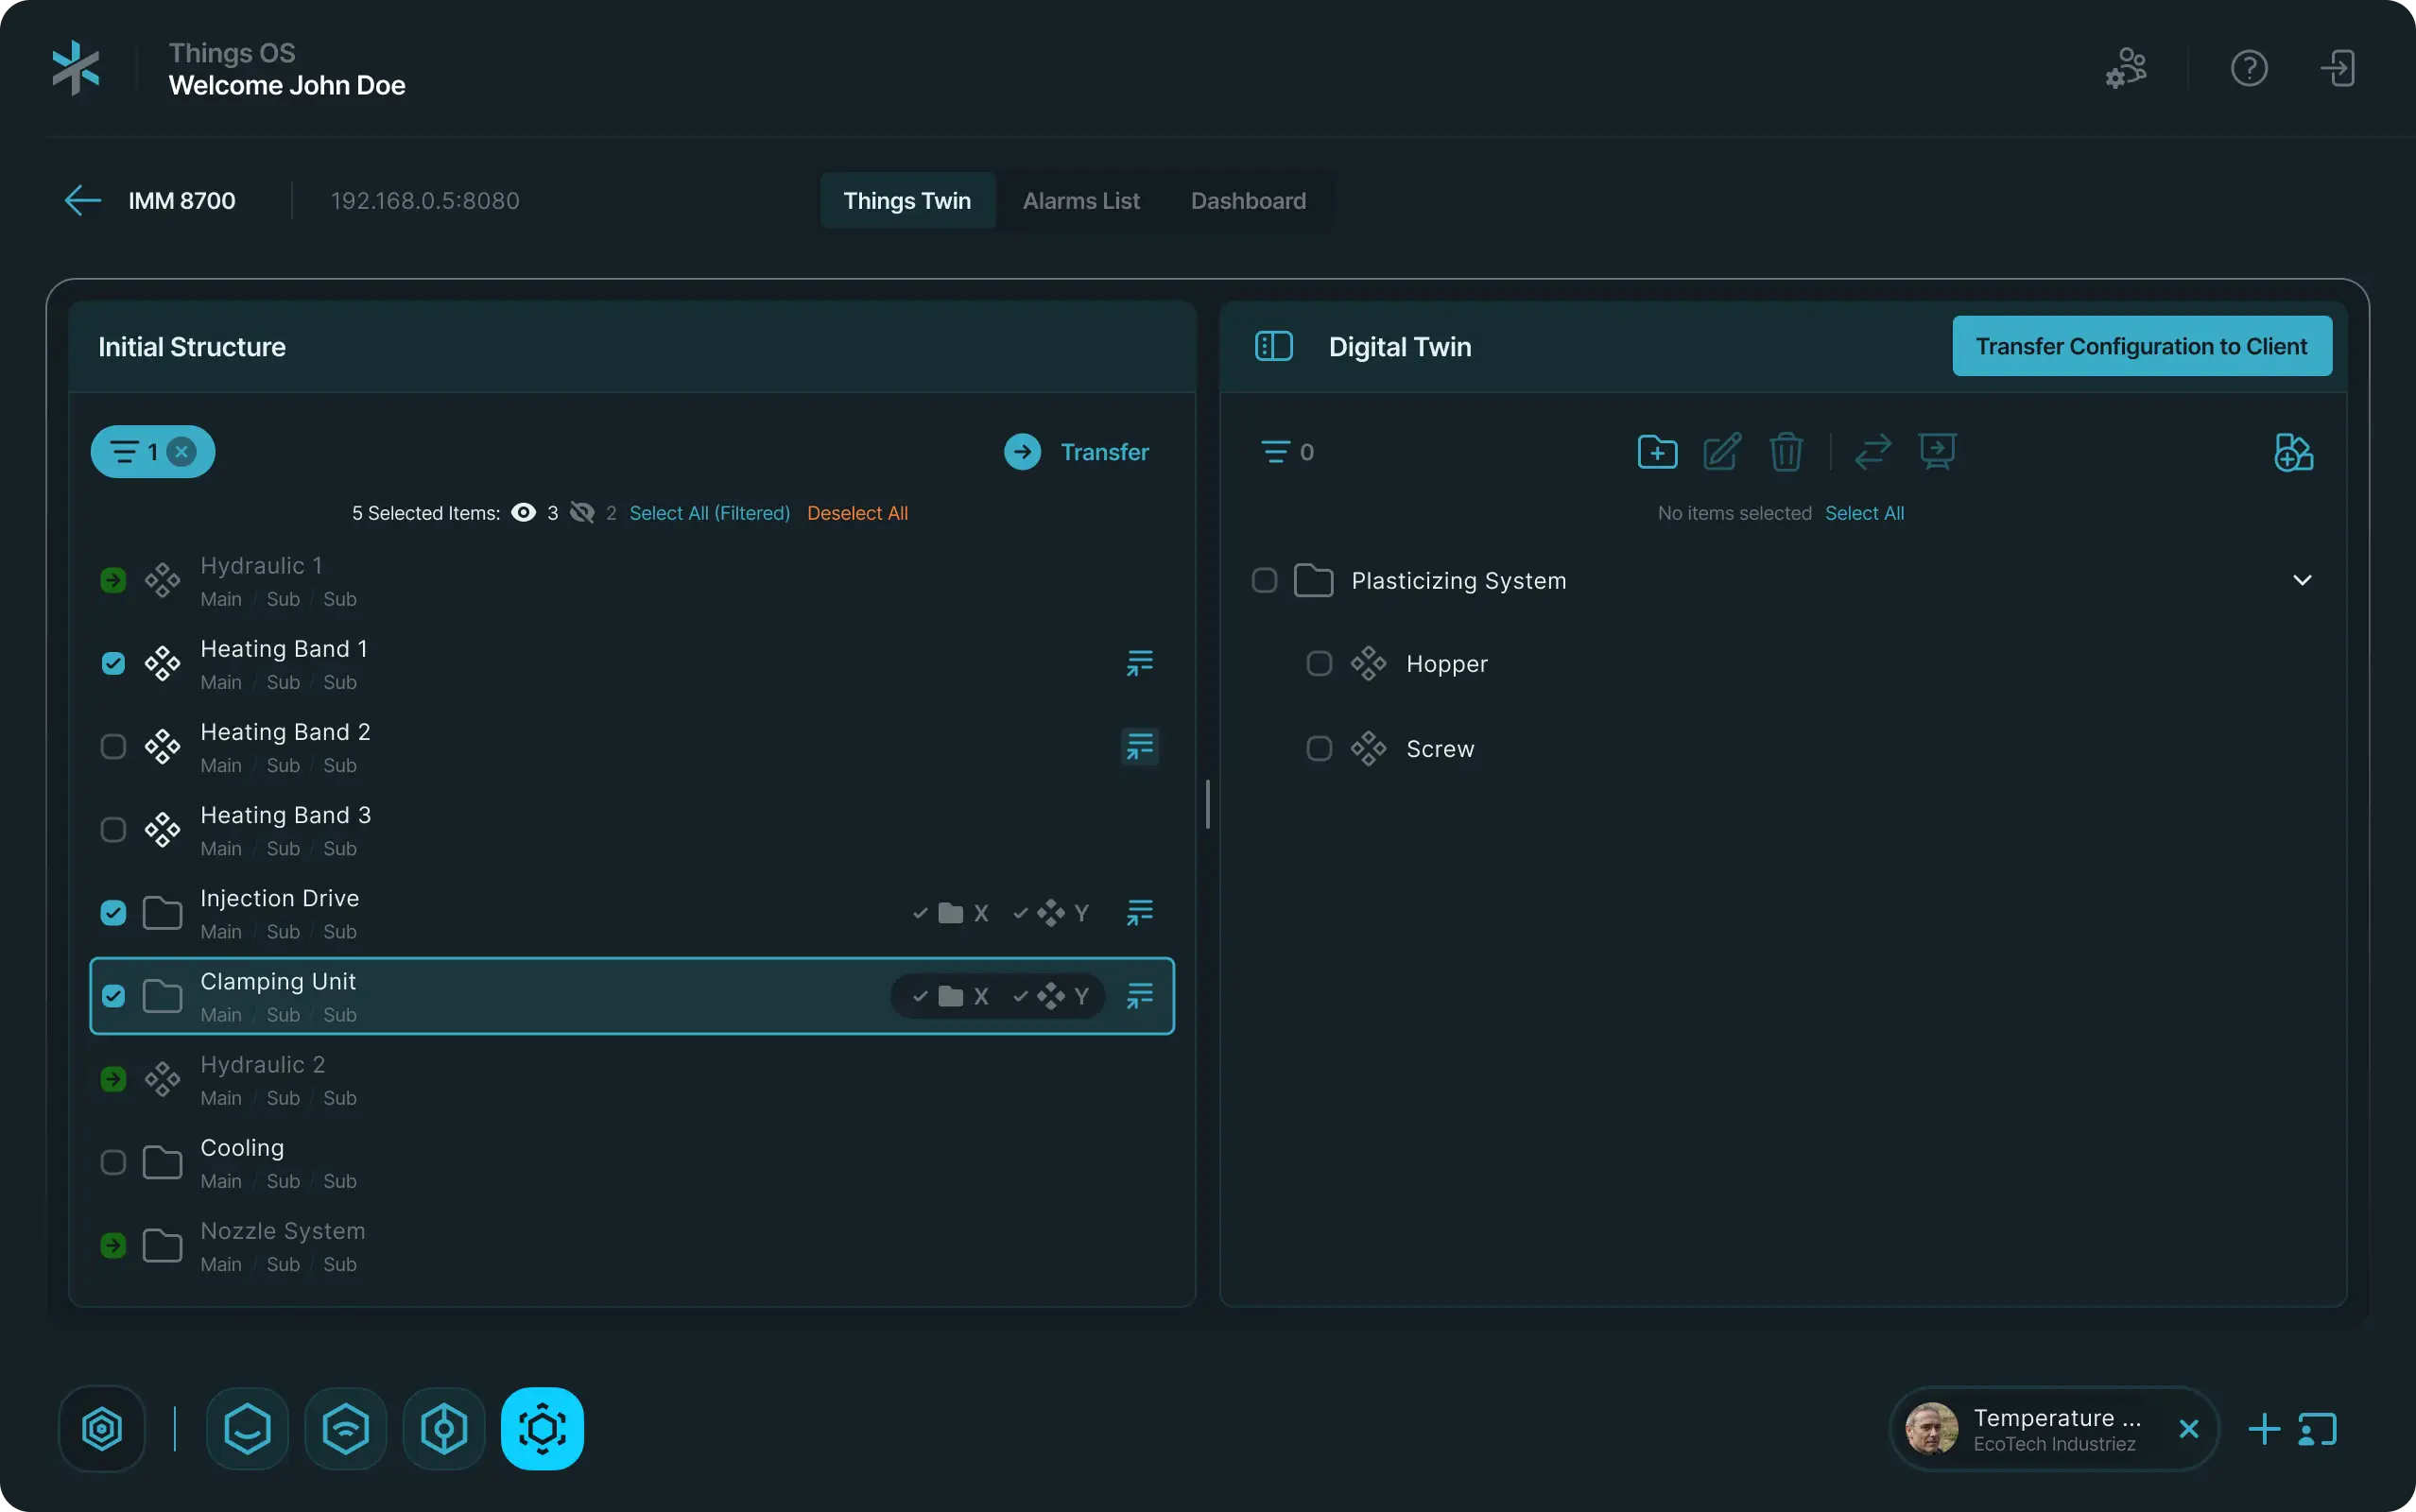Click the help question mark icon
The image size is (2416, 1512).
click(2249, 68)
